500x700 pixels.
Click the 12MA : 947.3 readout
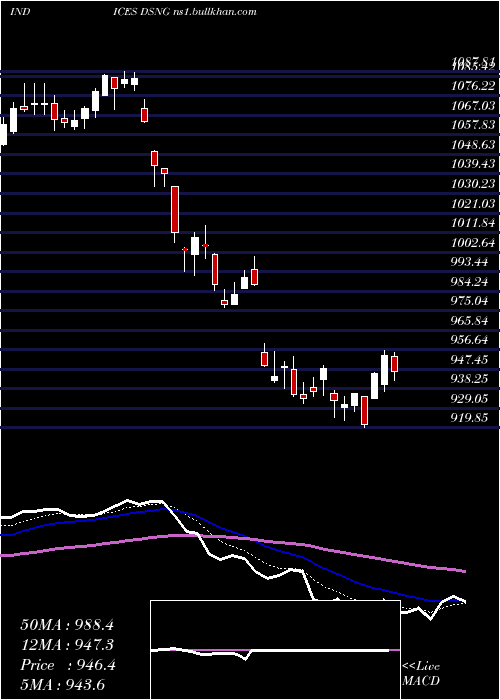[x=67, y=645]
